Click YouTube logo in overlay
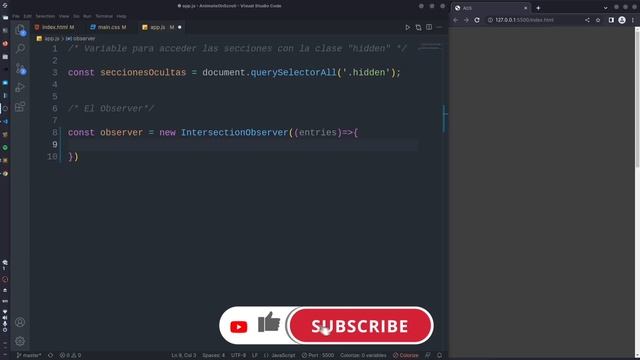Viewport: 640px width, 360px height. pos(239,327)
